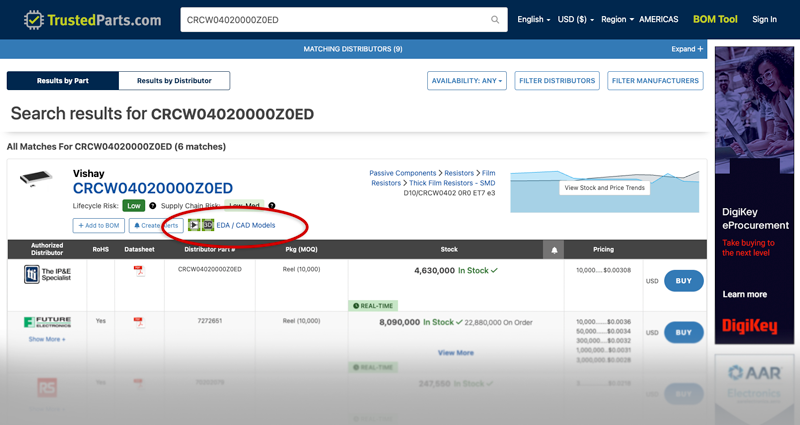This screenshot has height=425, width=800.
Task: Click Filter Distributors button
Action: point(557,81)
